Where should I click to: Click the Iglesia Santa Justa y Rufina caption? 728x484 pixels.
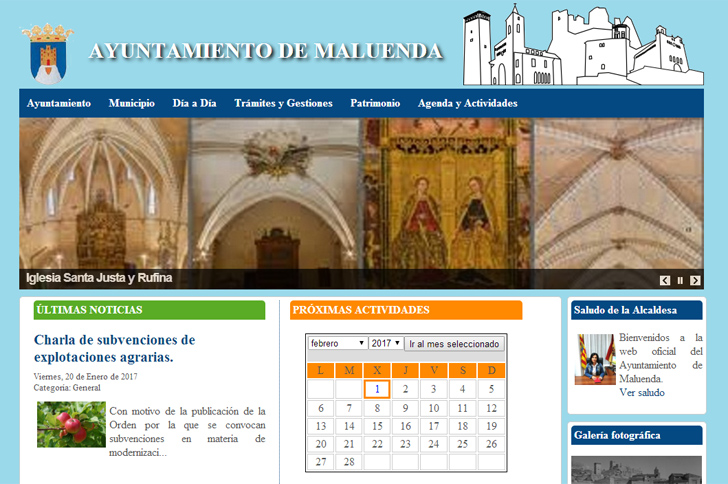tap(99, 278)
